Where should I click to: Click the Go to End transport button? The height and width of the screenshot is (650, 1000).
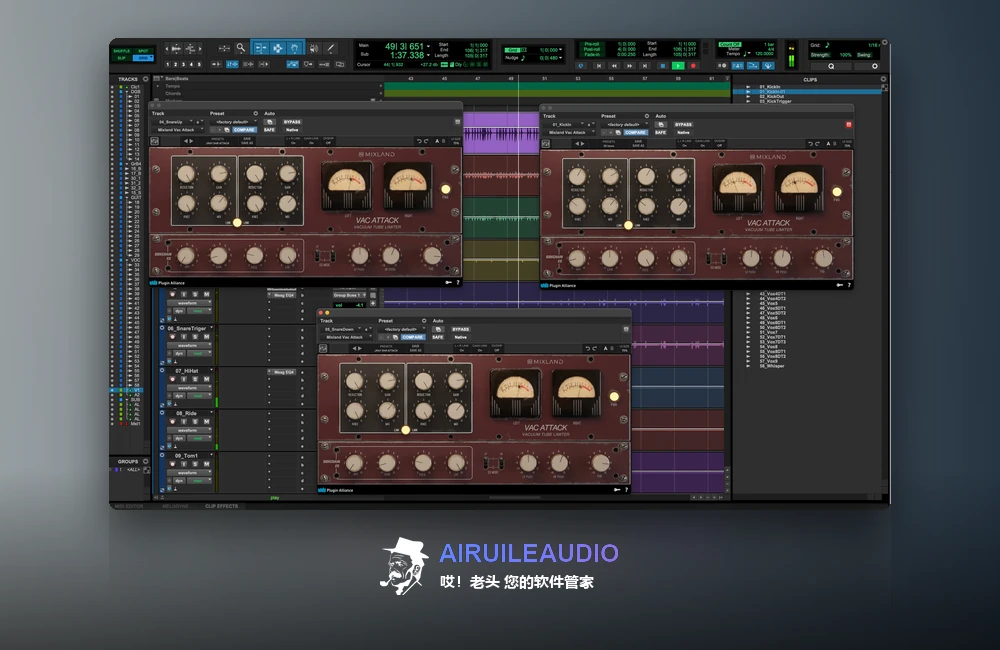click(x=645, y=66)
